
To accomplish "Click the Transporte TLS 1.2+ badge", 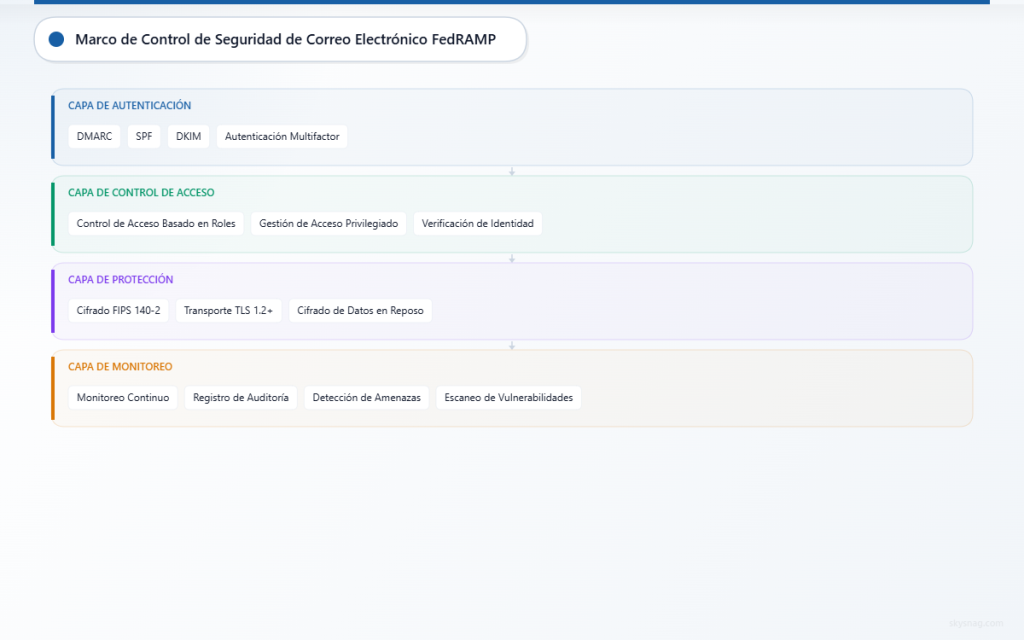I will click(x=228, y=310).
